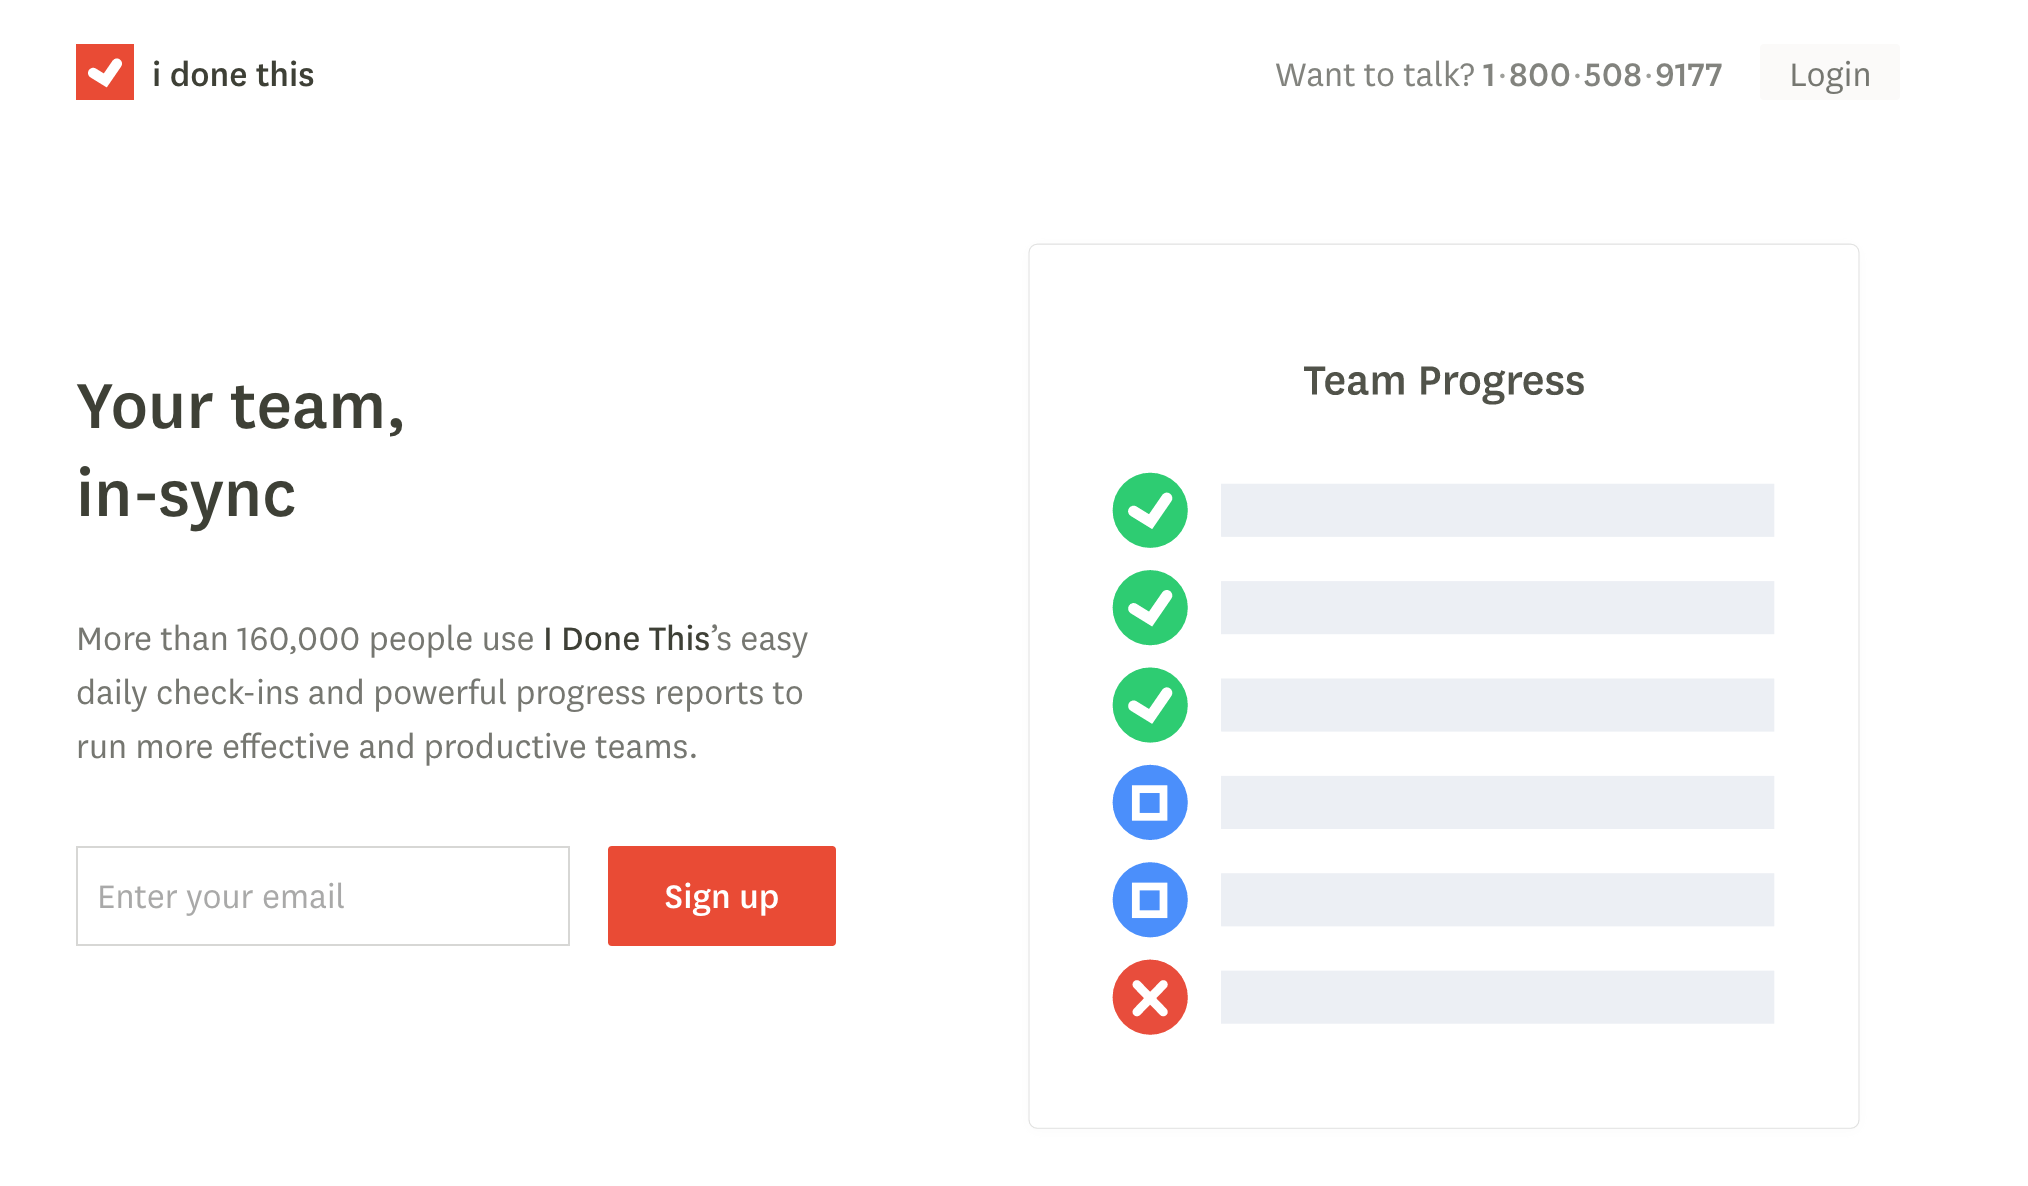Click the red checkmark logo icon
The image size is (2028, 1186).
[x=105, y=72]
